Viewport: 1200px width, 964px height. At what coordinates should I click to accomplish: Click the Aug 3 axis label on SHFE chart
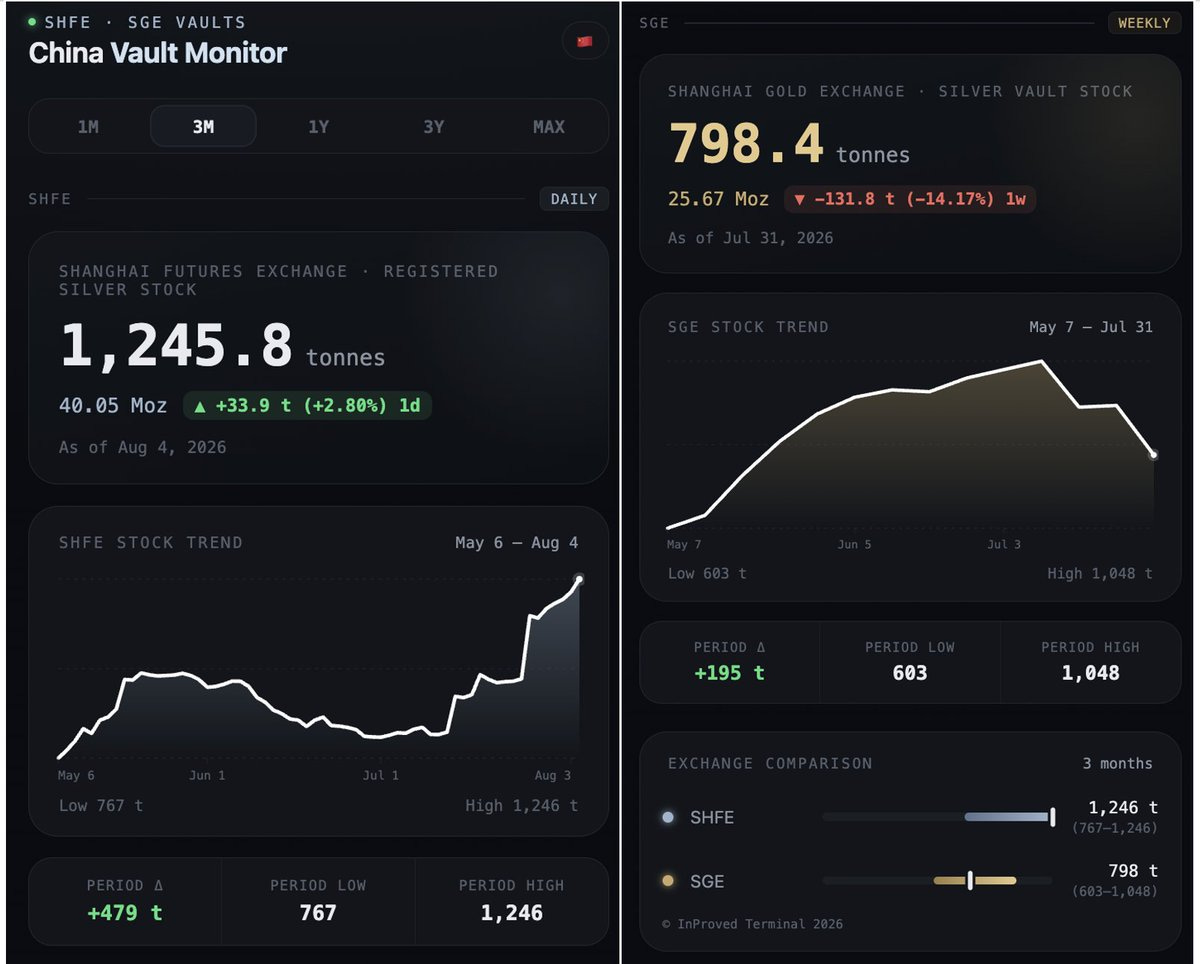[553, 776]
